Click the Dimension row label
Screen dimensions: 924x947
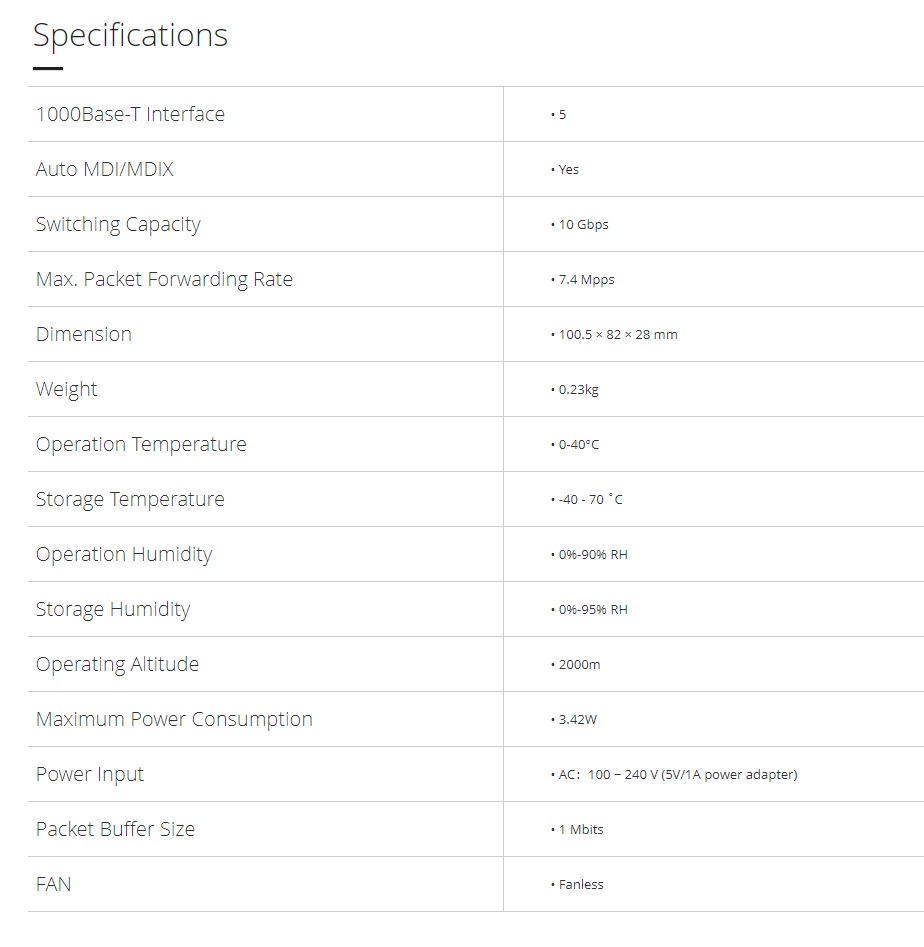click(x=84, y=334)
